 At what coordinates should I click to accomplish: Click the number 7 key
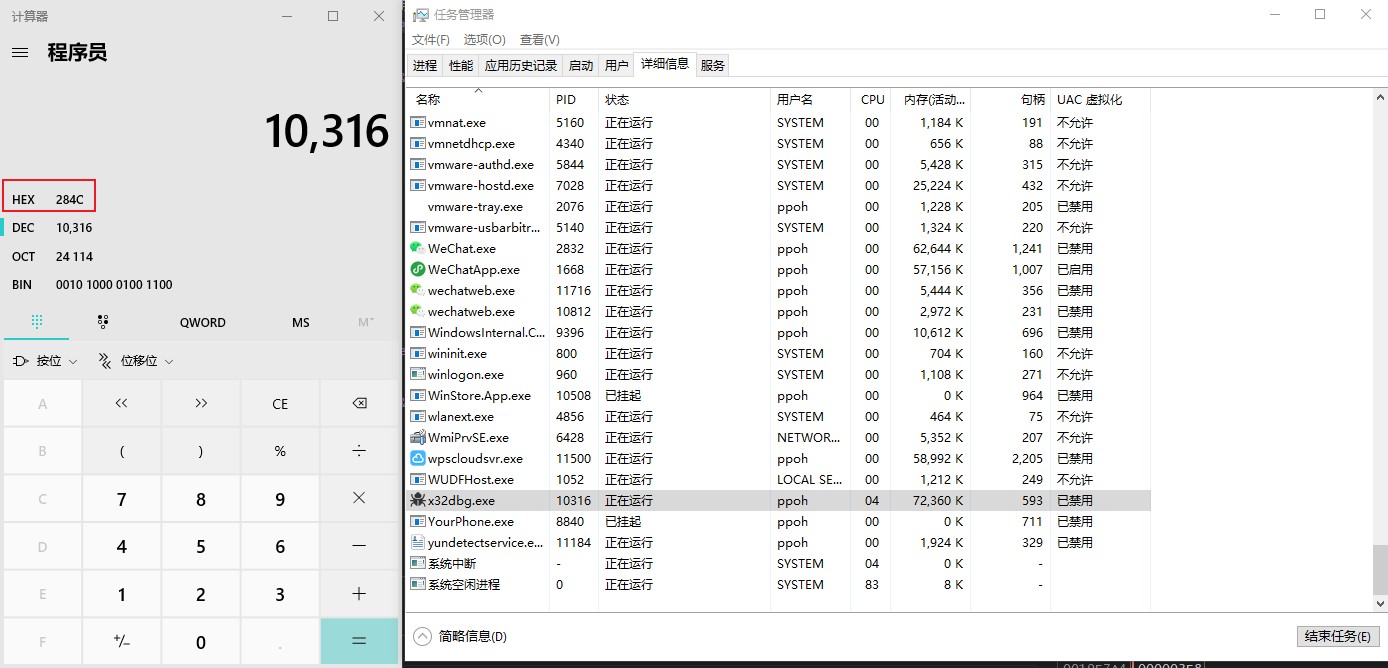(121, 498)
